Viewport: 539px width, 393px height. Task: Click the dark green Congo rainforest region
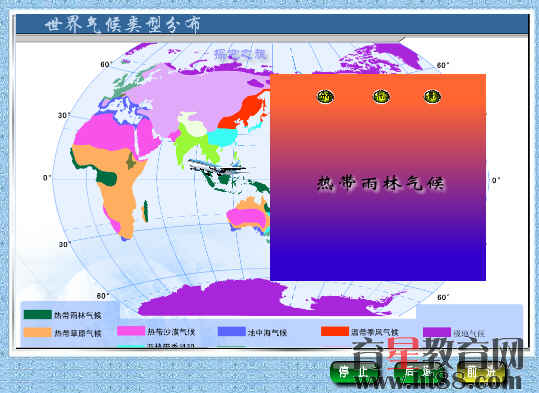tap(107, 178)
